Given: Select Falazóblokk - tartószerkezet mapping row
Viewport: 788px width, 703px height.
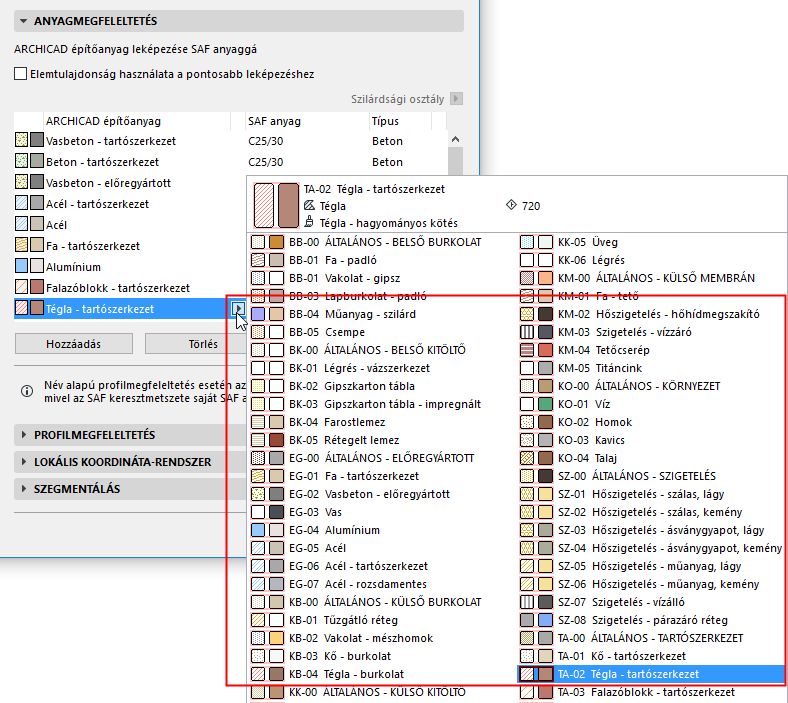Looking at the screenshot, I should tap(131, 288).
